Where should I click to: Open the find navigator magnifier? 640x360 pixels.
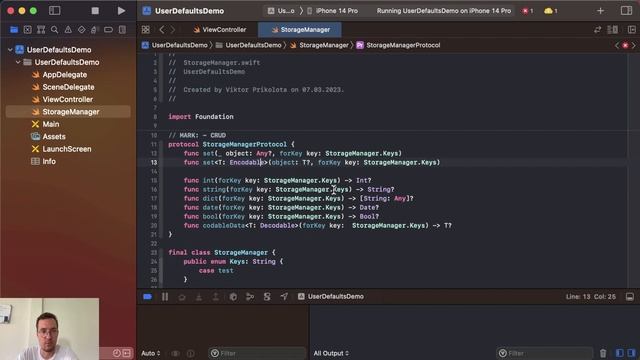pos(54,30)
